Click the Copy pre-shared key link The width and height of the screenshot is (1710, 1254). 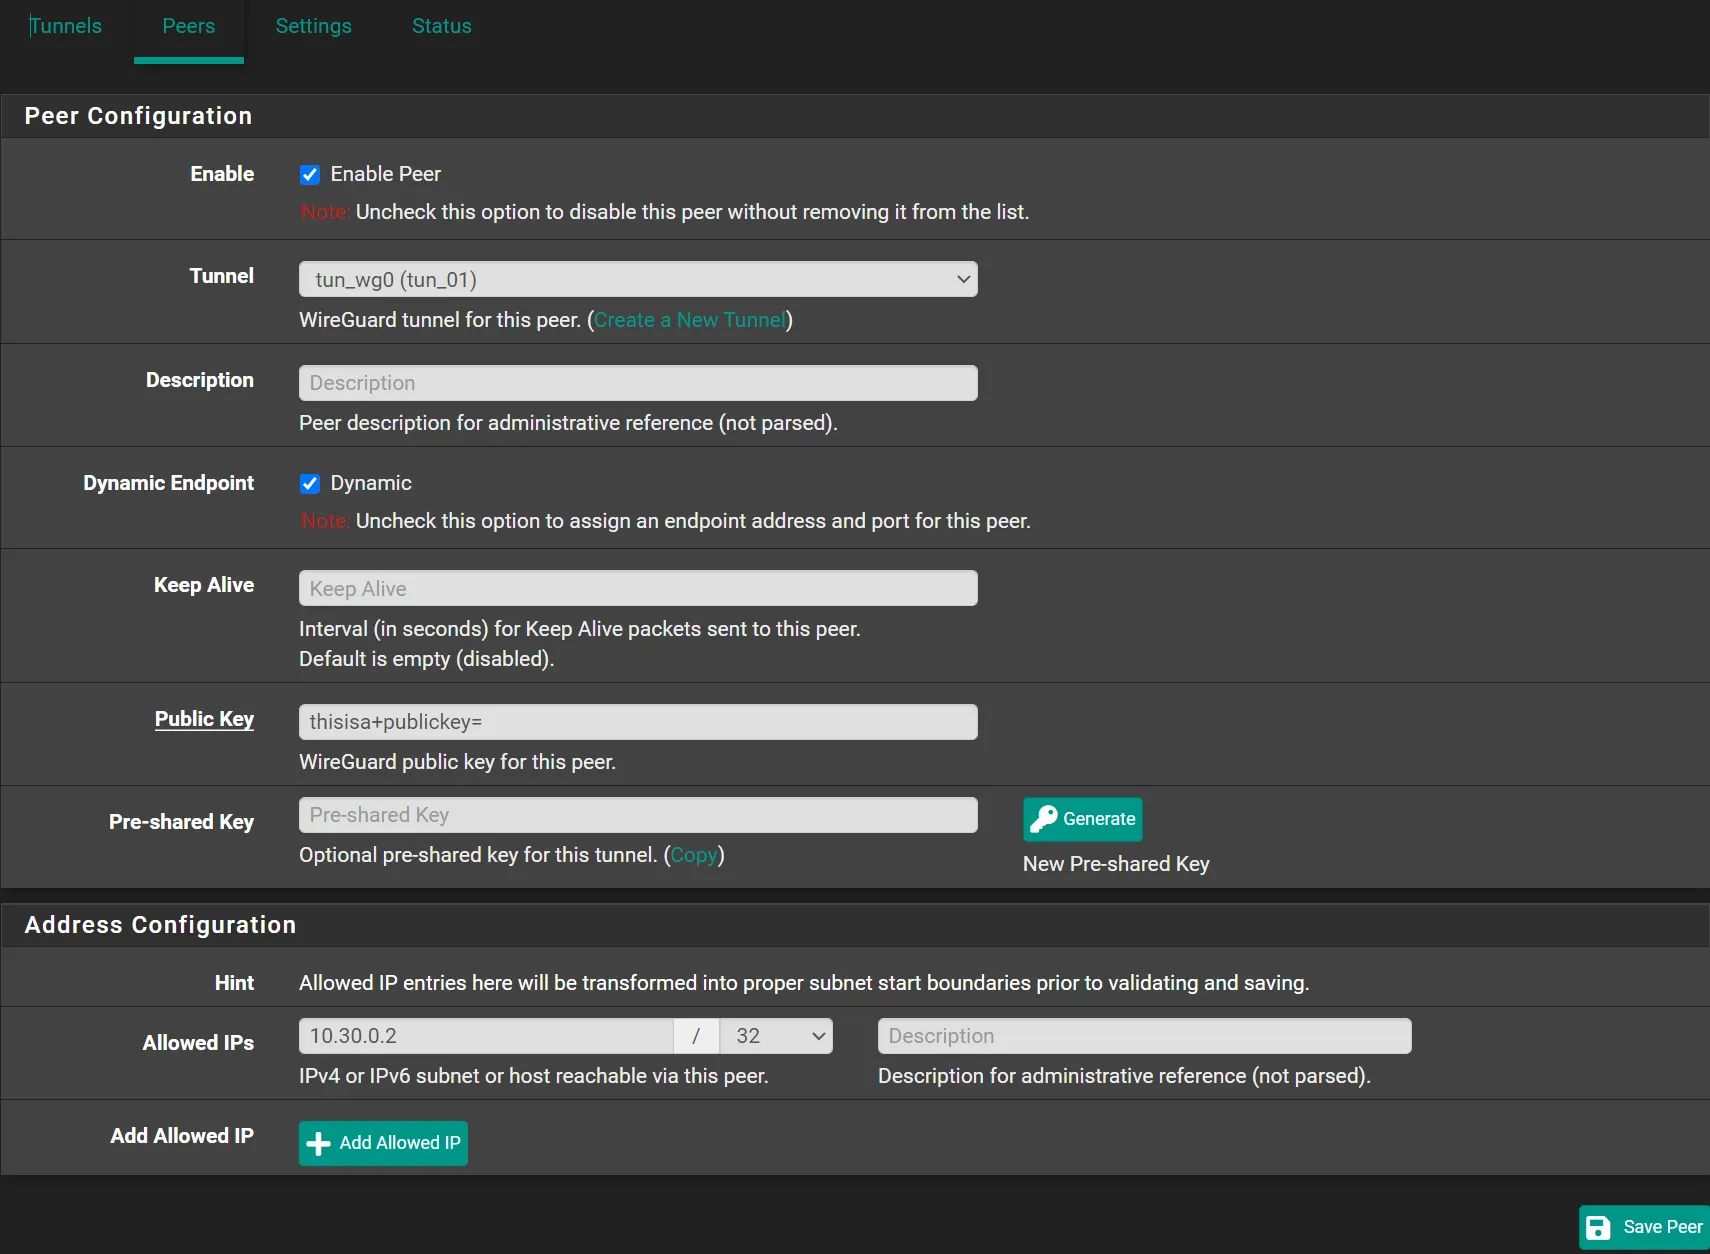coord(693,855)
